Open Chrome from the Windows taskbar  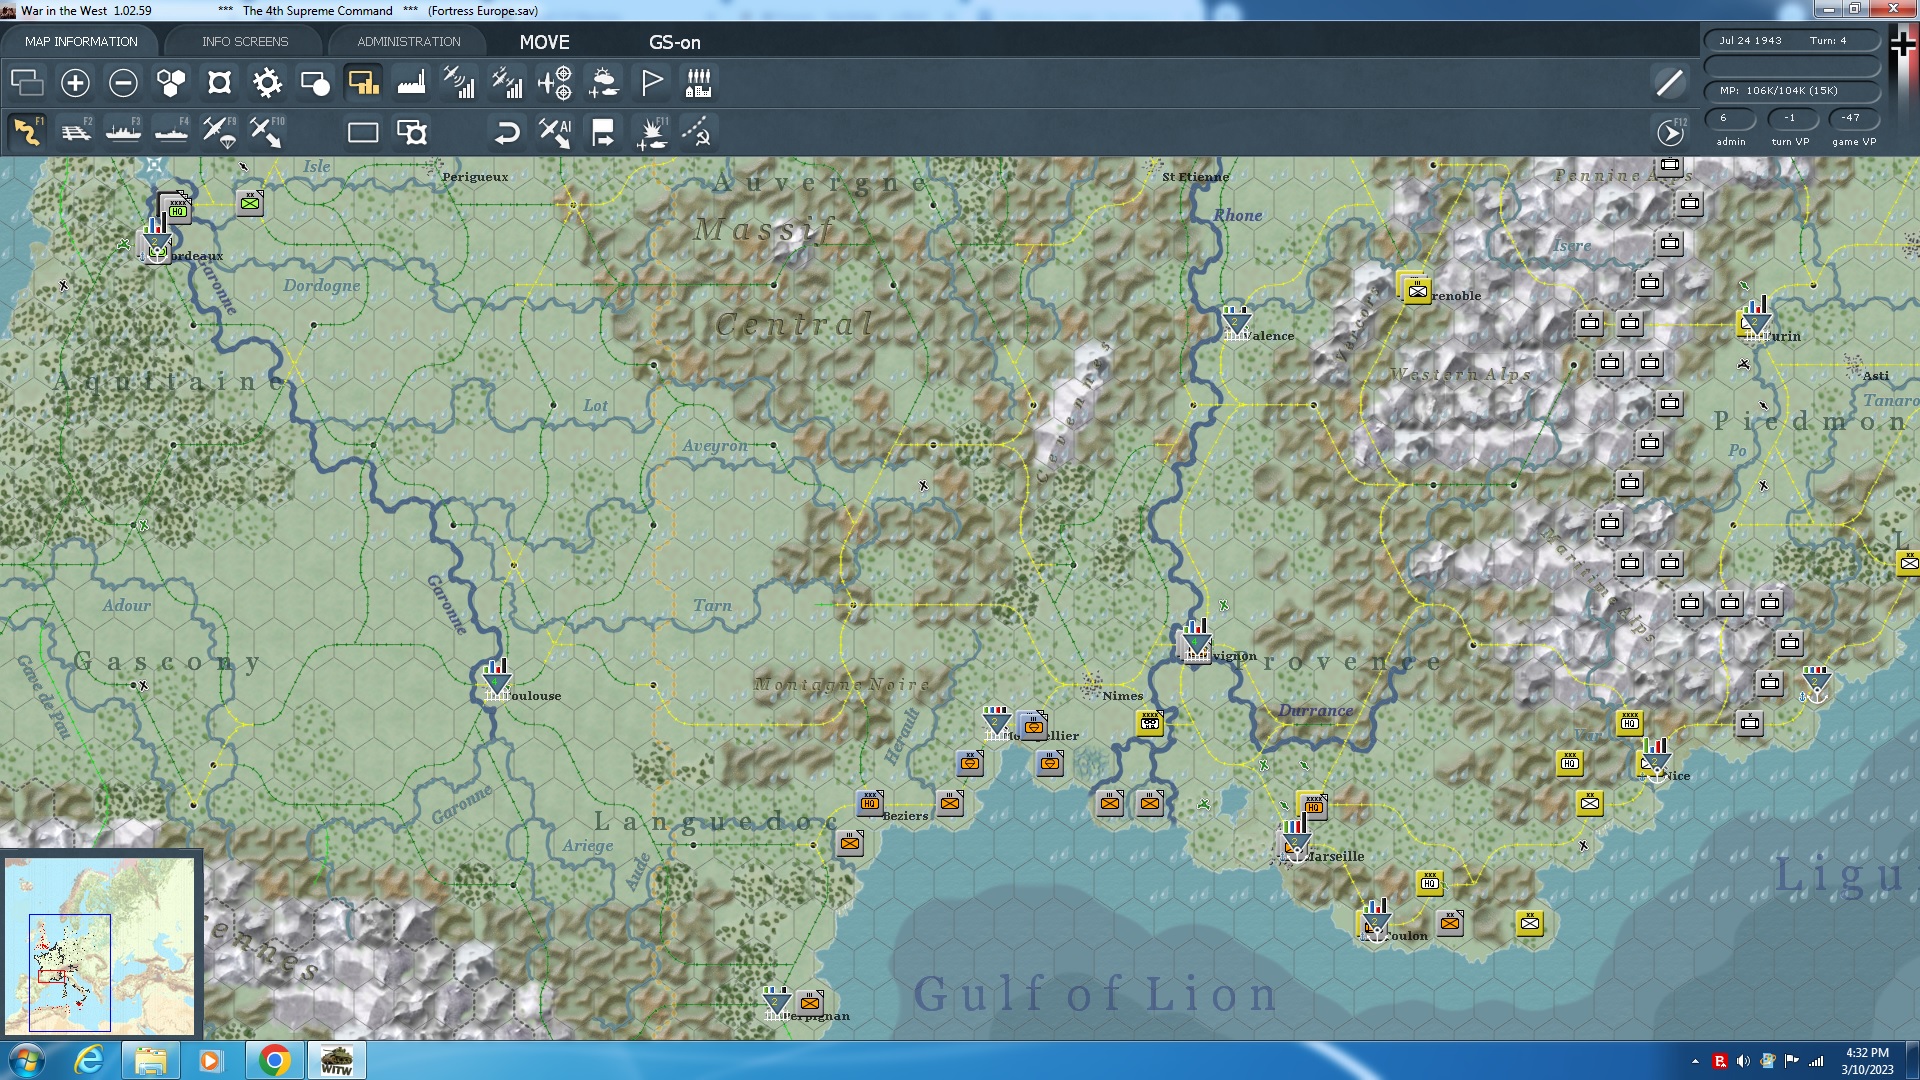pos(274,1060)
